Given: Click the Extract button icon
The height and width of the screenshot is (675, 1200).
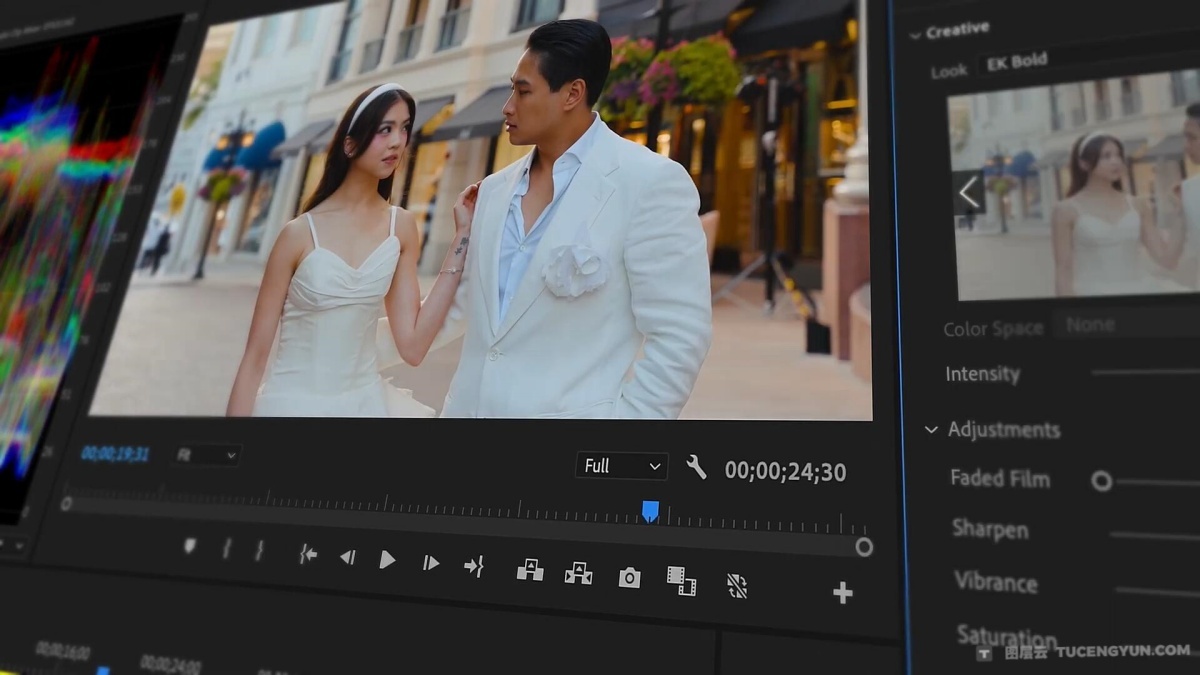Looking at the screenshot, I should point(578,573).
